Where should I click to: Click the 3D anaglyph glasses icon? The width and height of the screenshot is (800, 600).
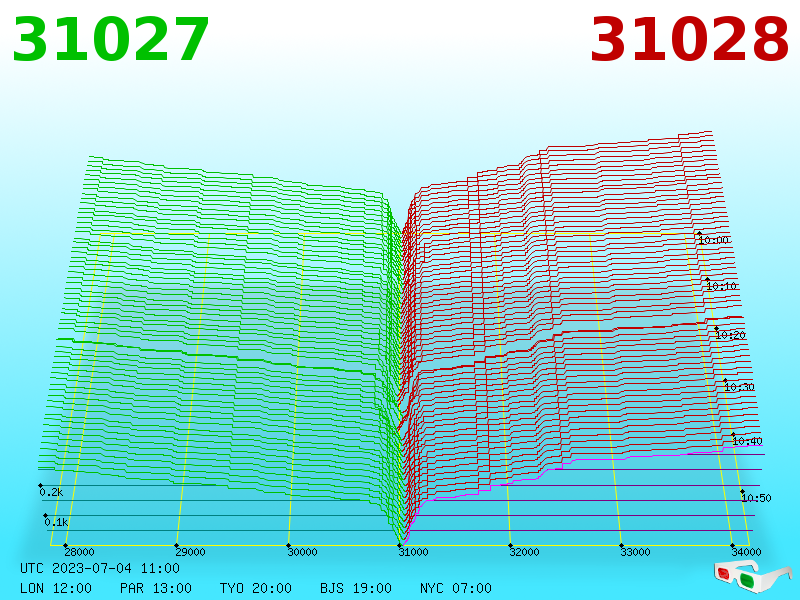coord(752,576)
